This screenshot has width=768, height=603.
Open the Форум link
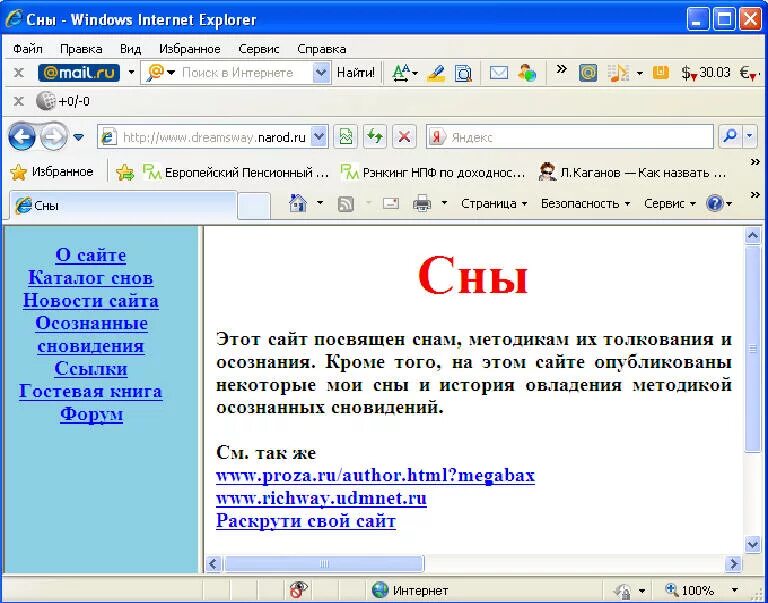click(91, 414)
